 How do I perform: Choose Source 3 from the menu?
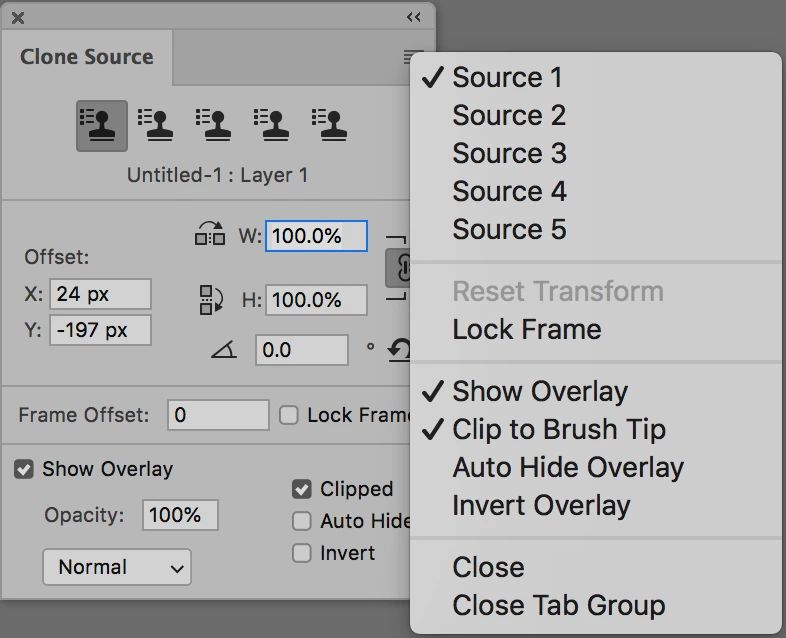[x=509, y=153]
